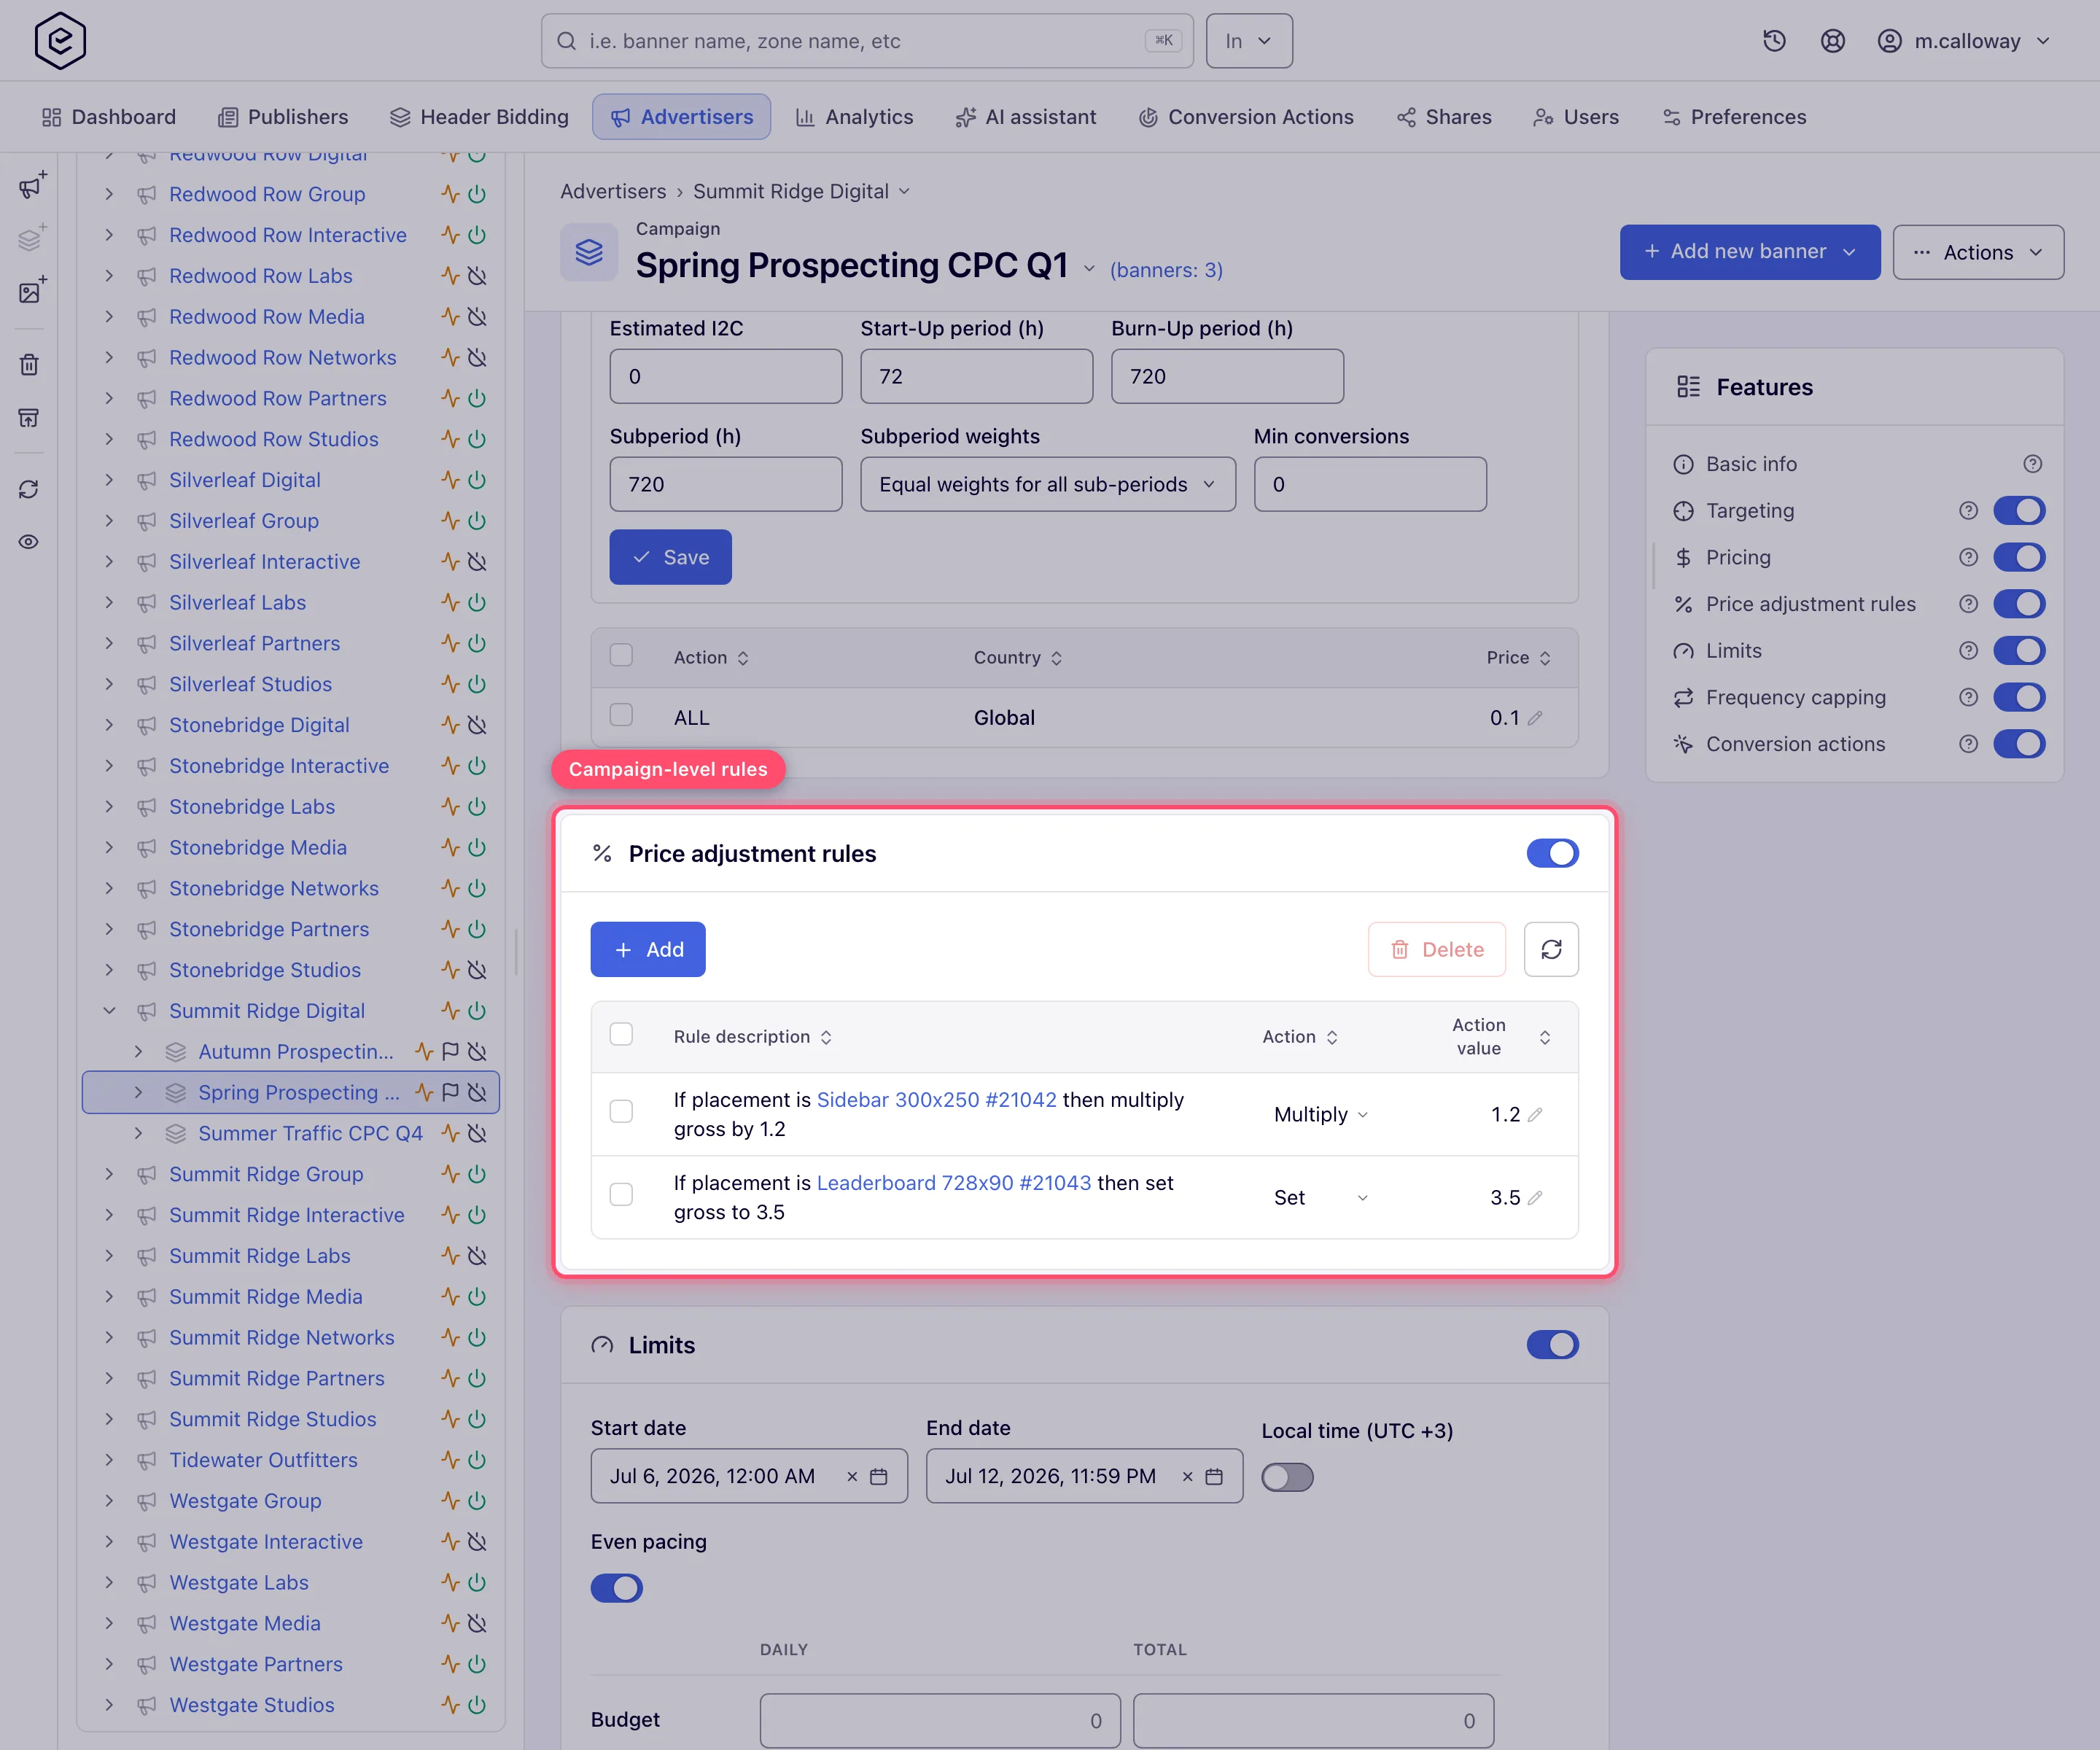Open calendar picker for Start date
Screen dimensions: 2100x1750
pos(878,1476)
